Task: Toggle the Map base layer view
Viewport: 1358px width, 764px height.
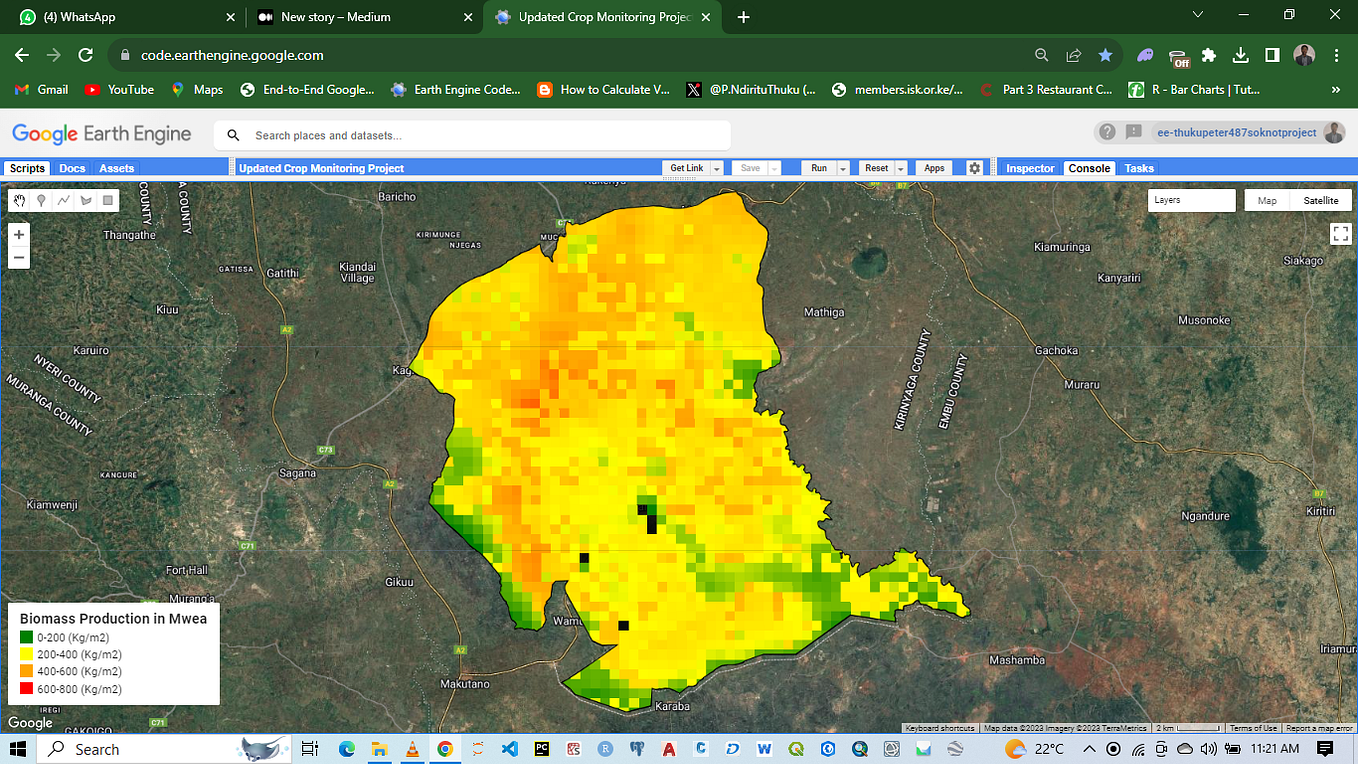Action: 1266,200
